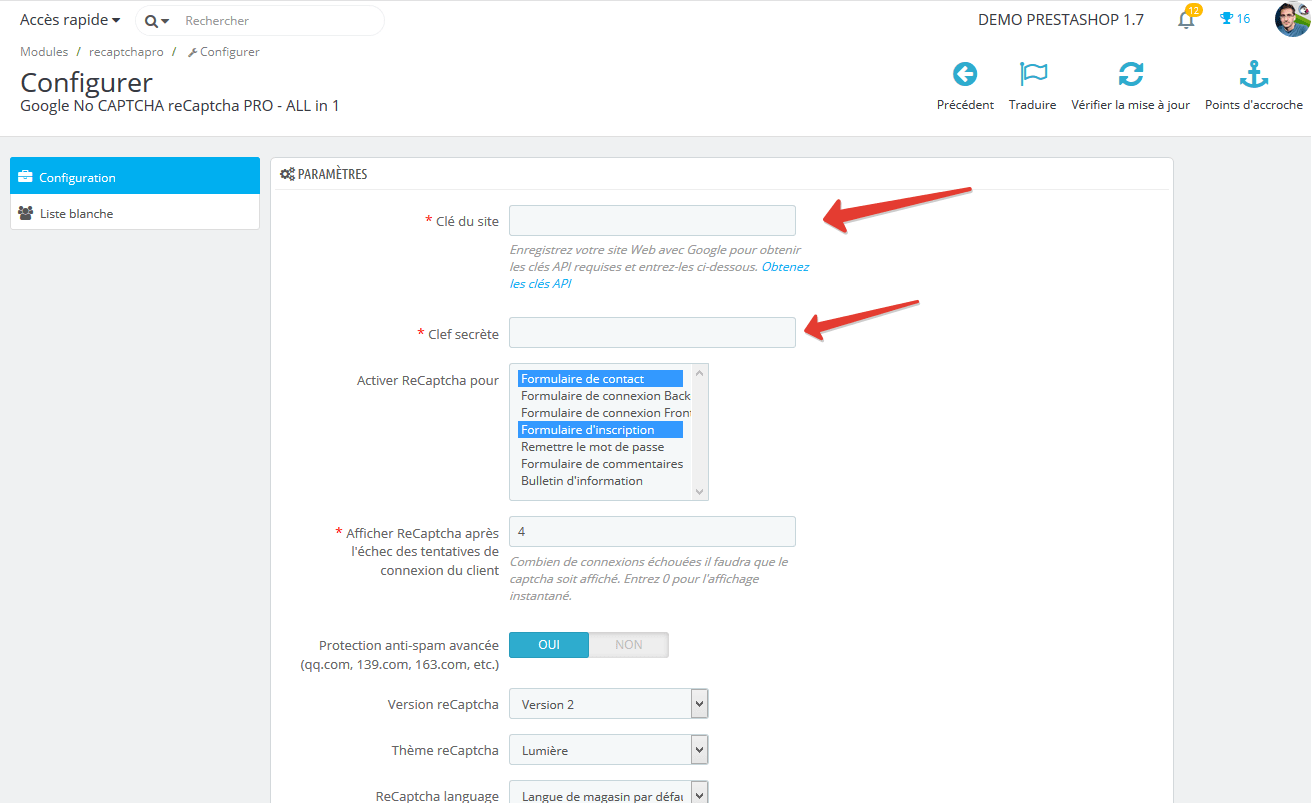Click the search magnifier icon
1312x803 pixels.
pos(151,21)
